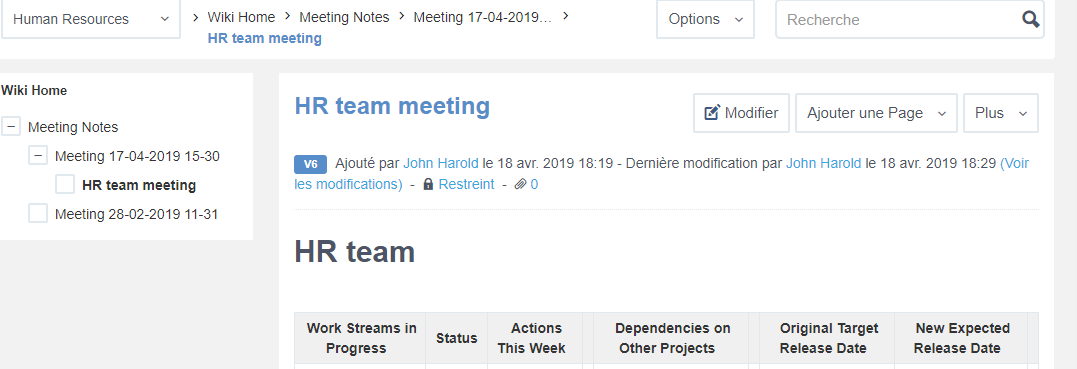This screenshot has width=1077, height=369.
Task: Click the Restreint permissions link
Action: [x=466, y=184]
